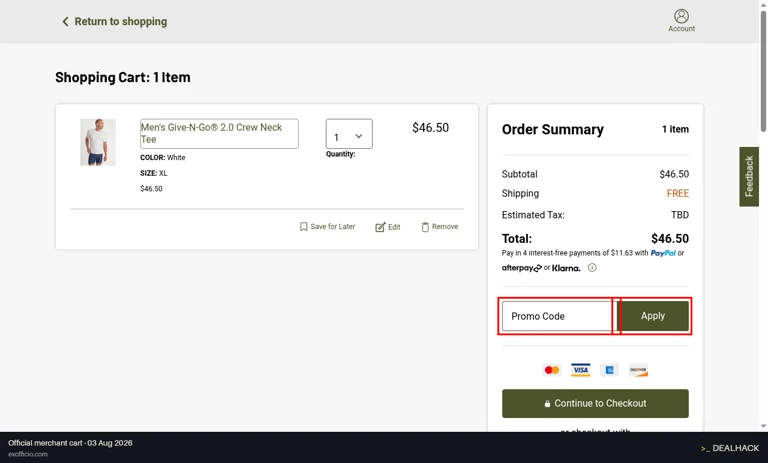Screen dimensions: 768x463
Task: Click the FREE shipping value
Action: tap(677, 194)
